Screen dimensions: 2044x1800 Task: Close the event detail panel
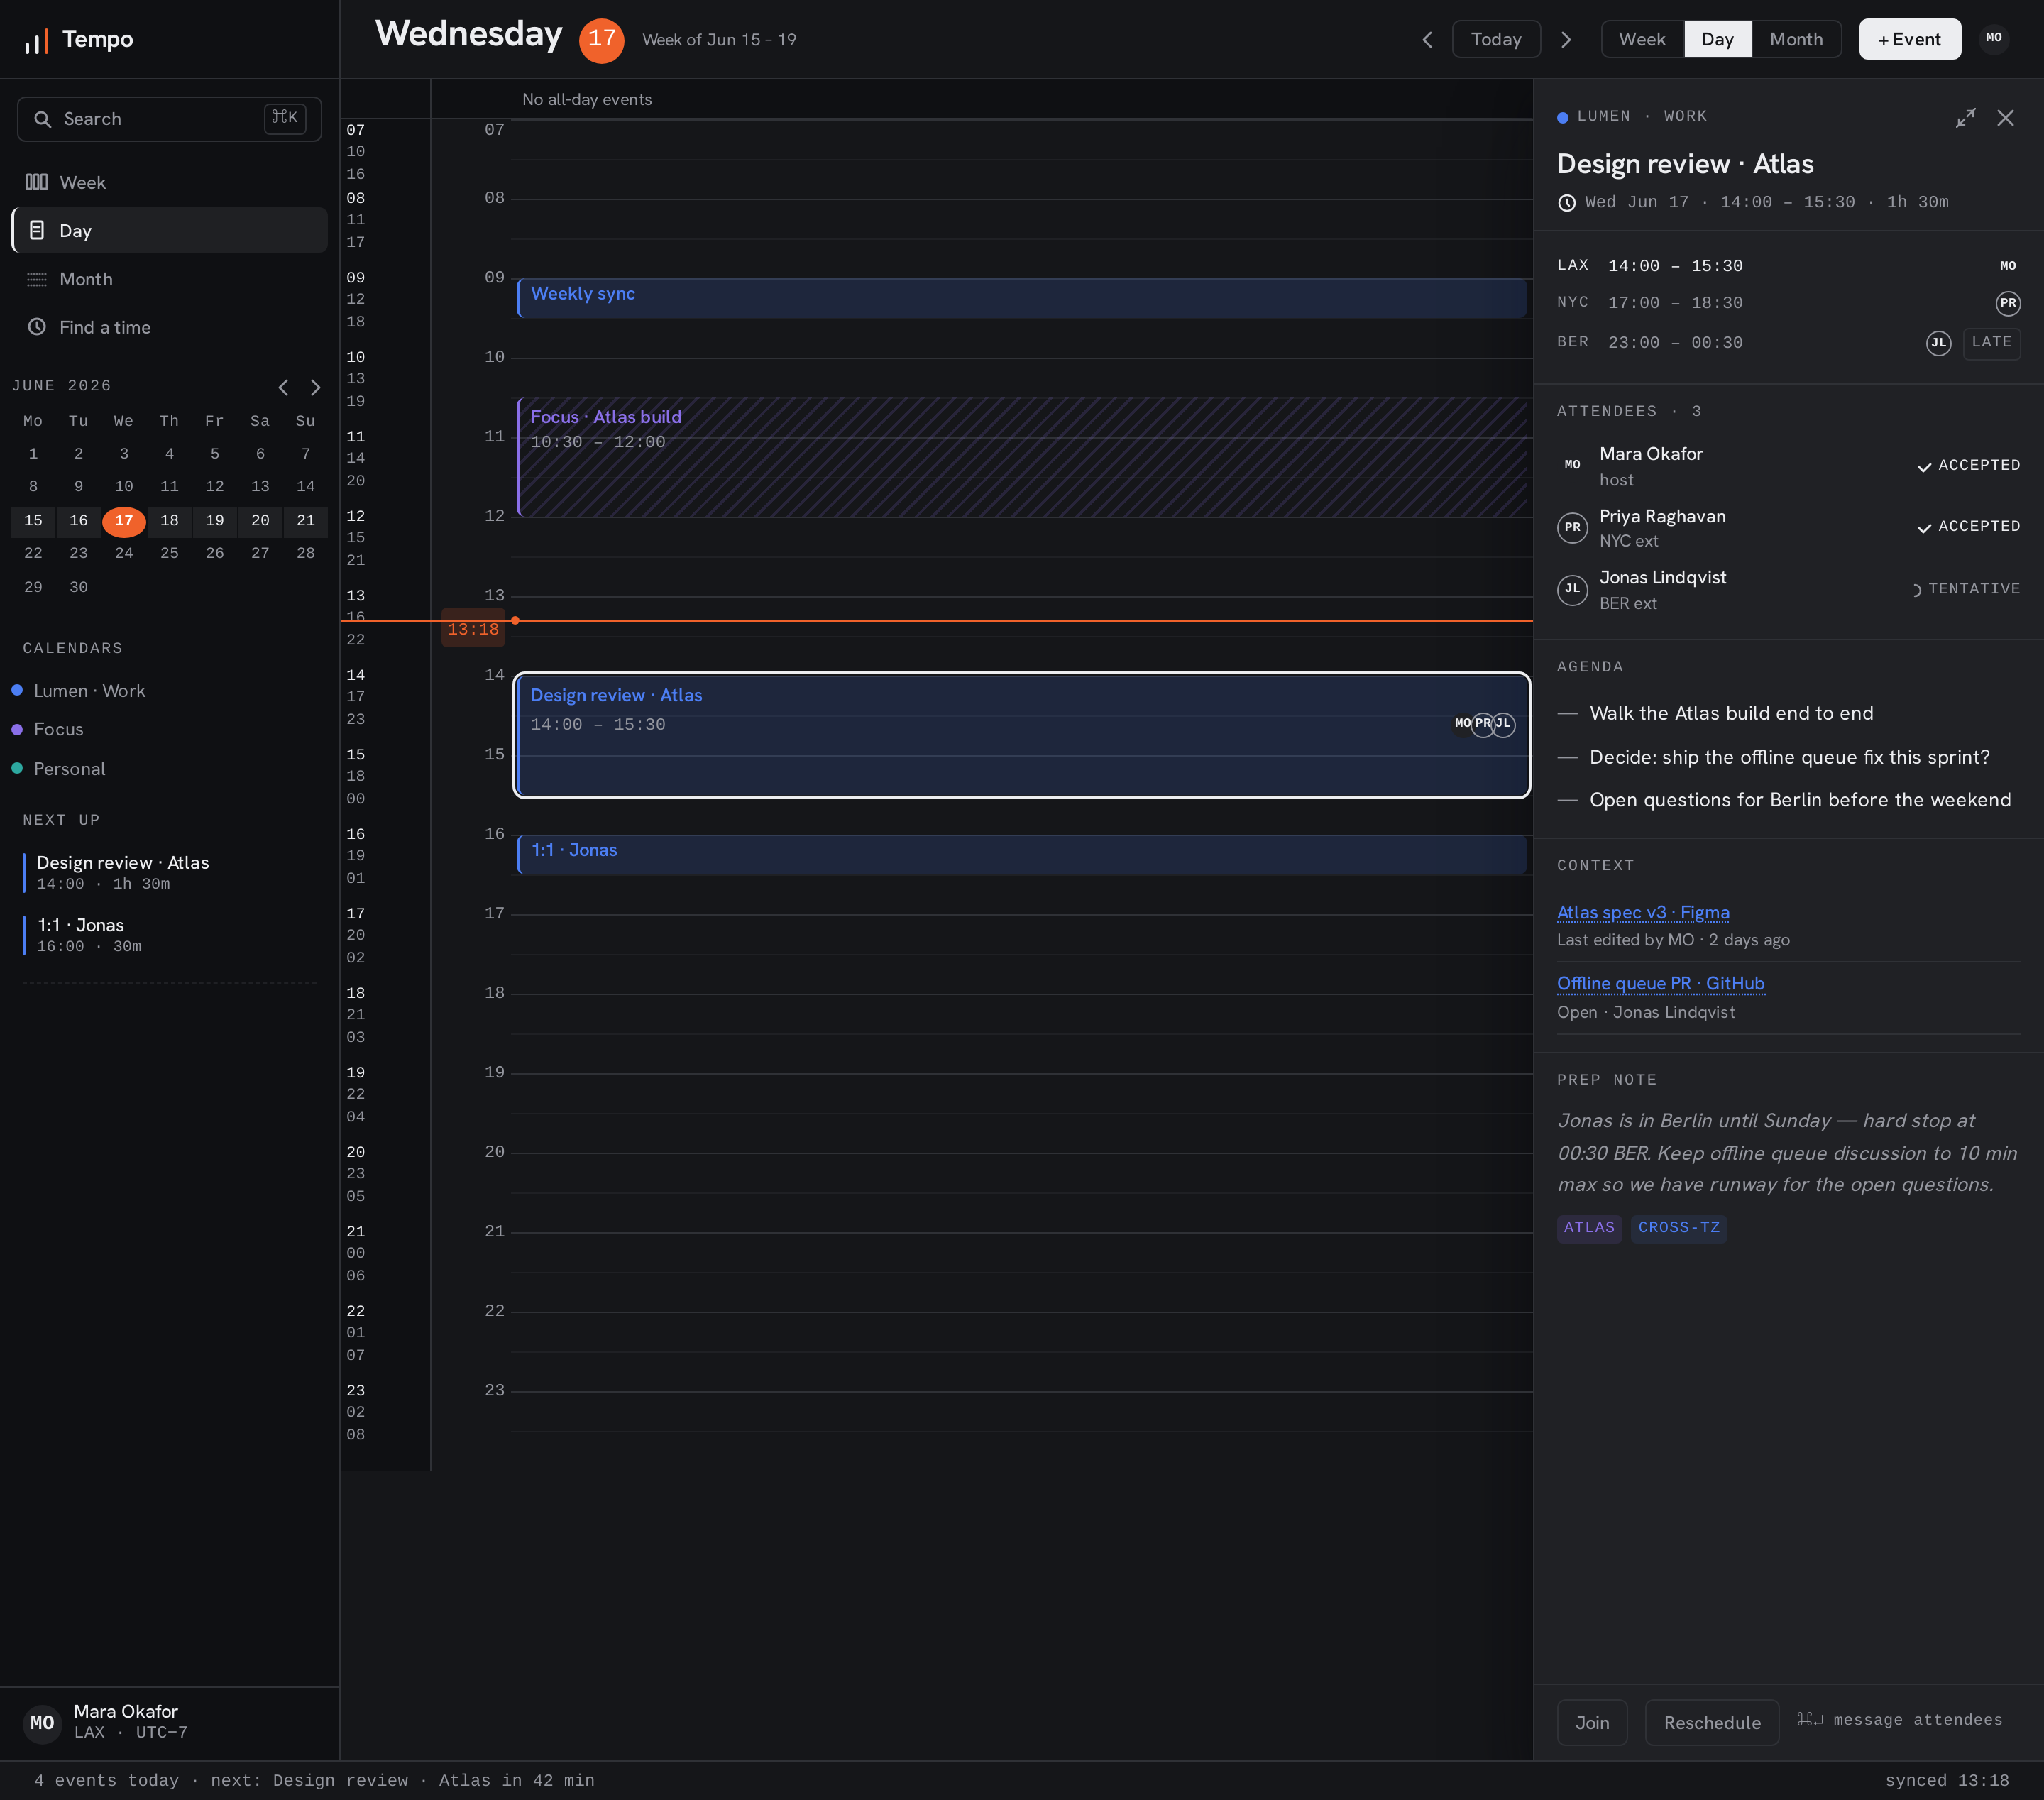pyautogui.click(x=2005, y=118)
